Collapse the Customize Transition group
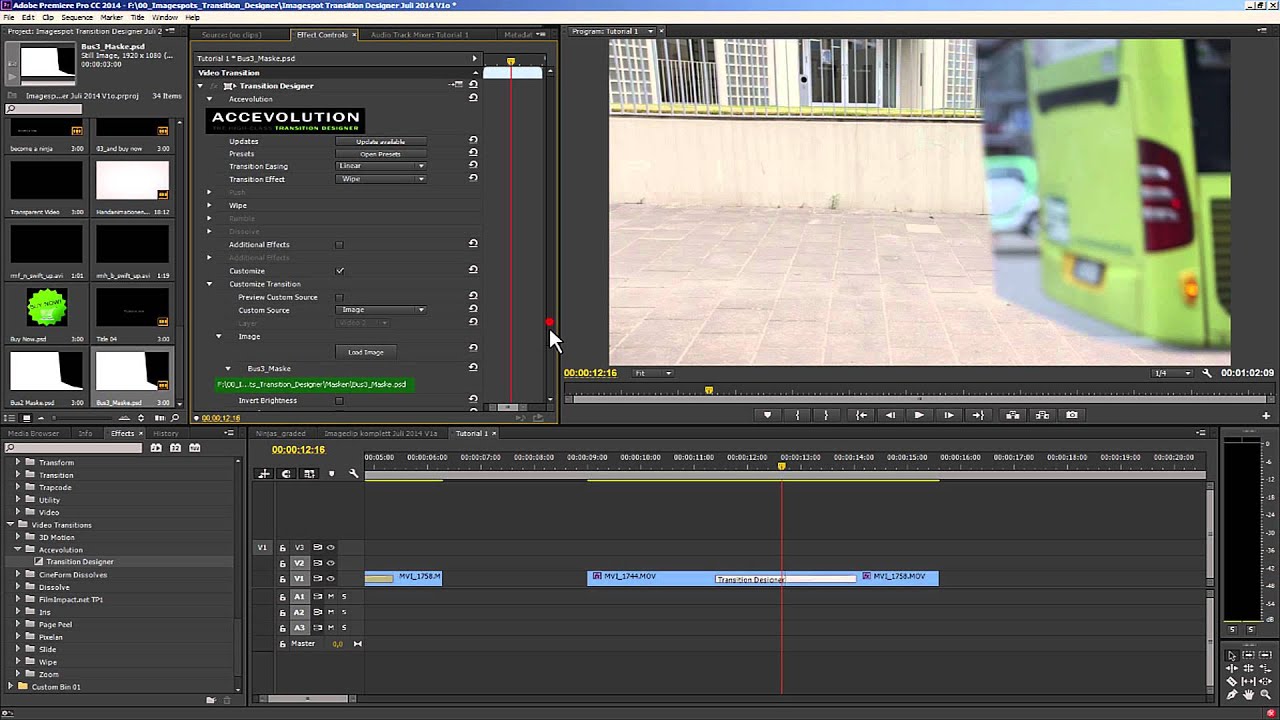 point(209,284)
